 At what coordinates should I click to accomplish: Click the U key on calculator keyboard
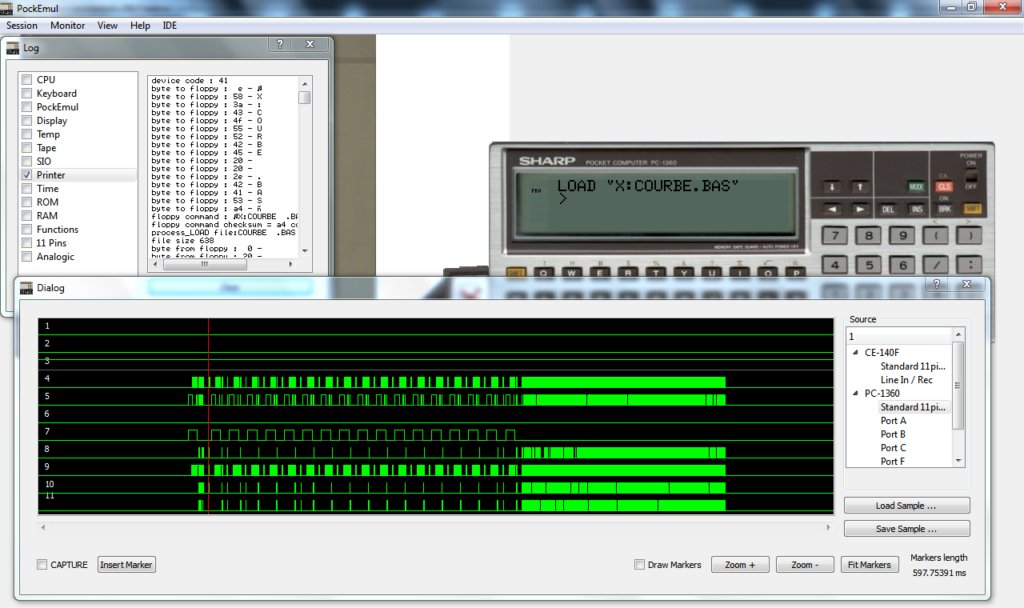pyautogui.click(x=712, y=273)
